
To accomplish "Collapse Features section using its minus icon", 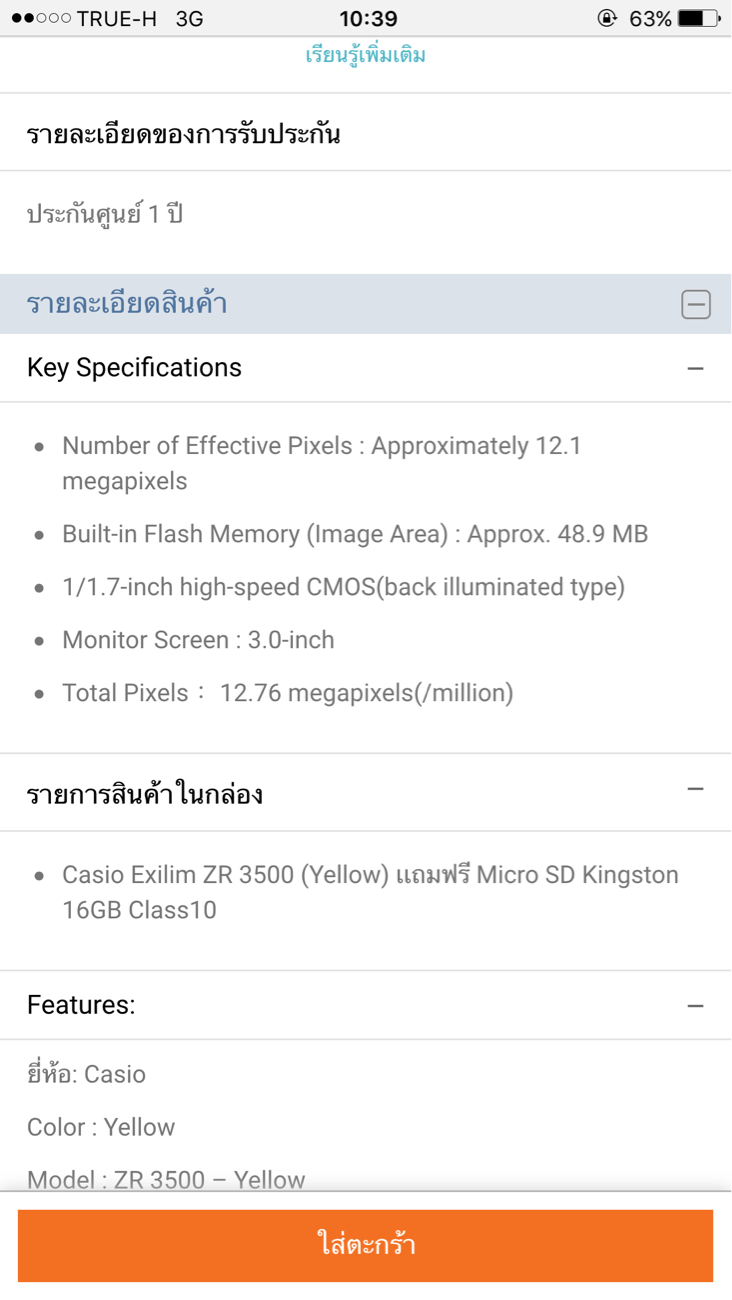I will click(x=696, y=1006).
